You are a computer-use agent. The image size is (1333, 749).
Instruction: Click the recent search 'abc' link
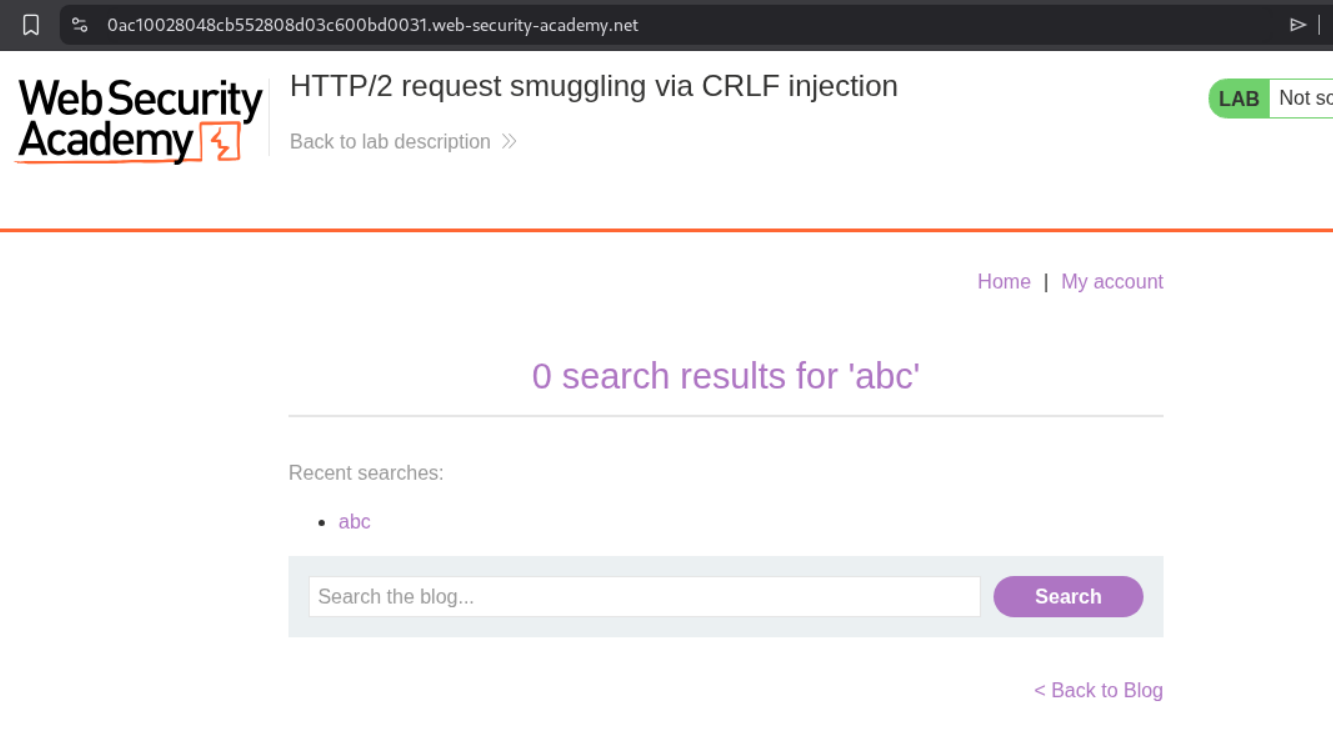(354, 522)
